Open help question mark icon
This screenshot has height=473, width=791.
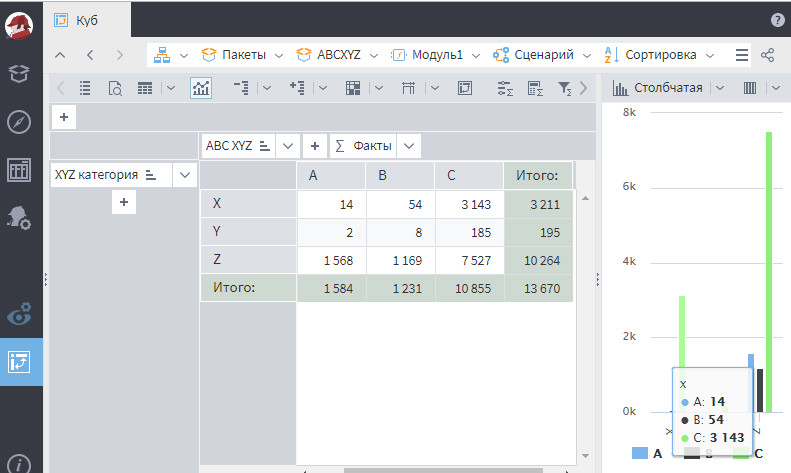point(778,20)
